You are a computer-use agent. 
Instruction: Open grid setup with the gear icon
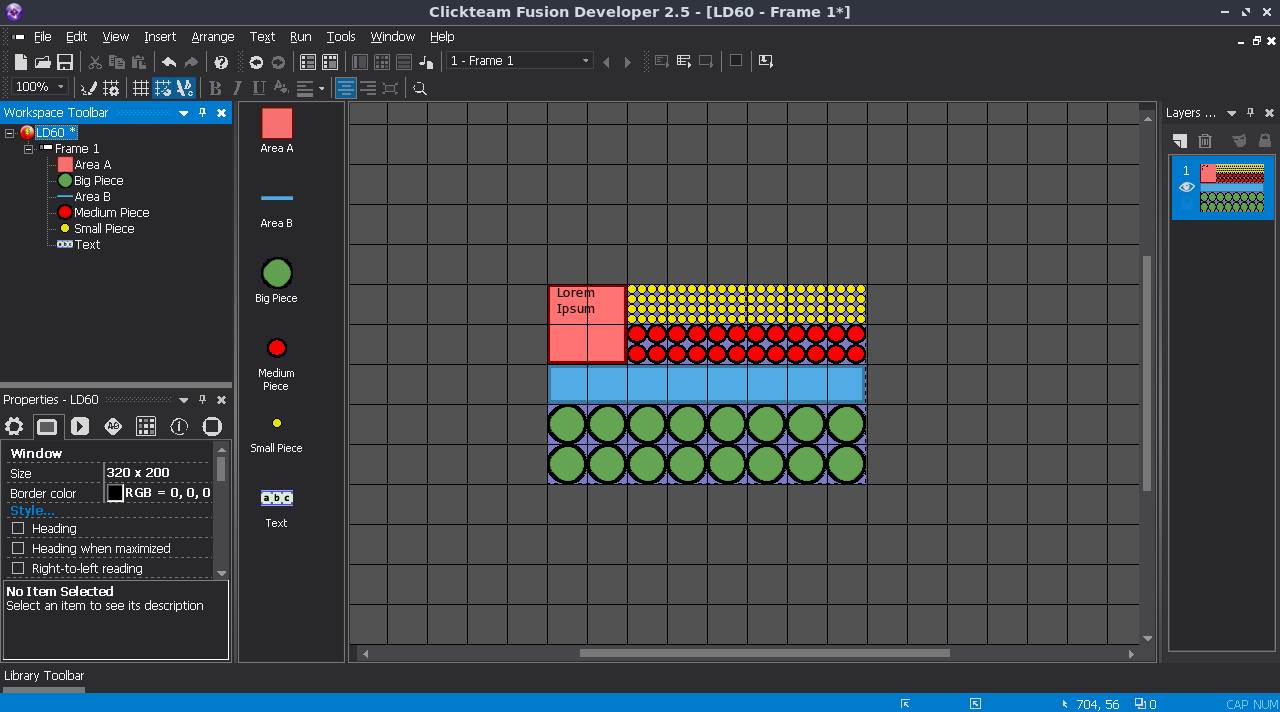[x=111, y=88]
